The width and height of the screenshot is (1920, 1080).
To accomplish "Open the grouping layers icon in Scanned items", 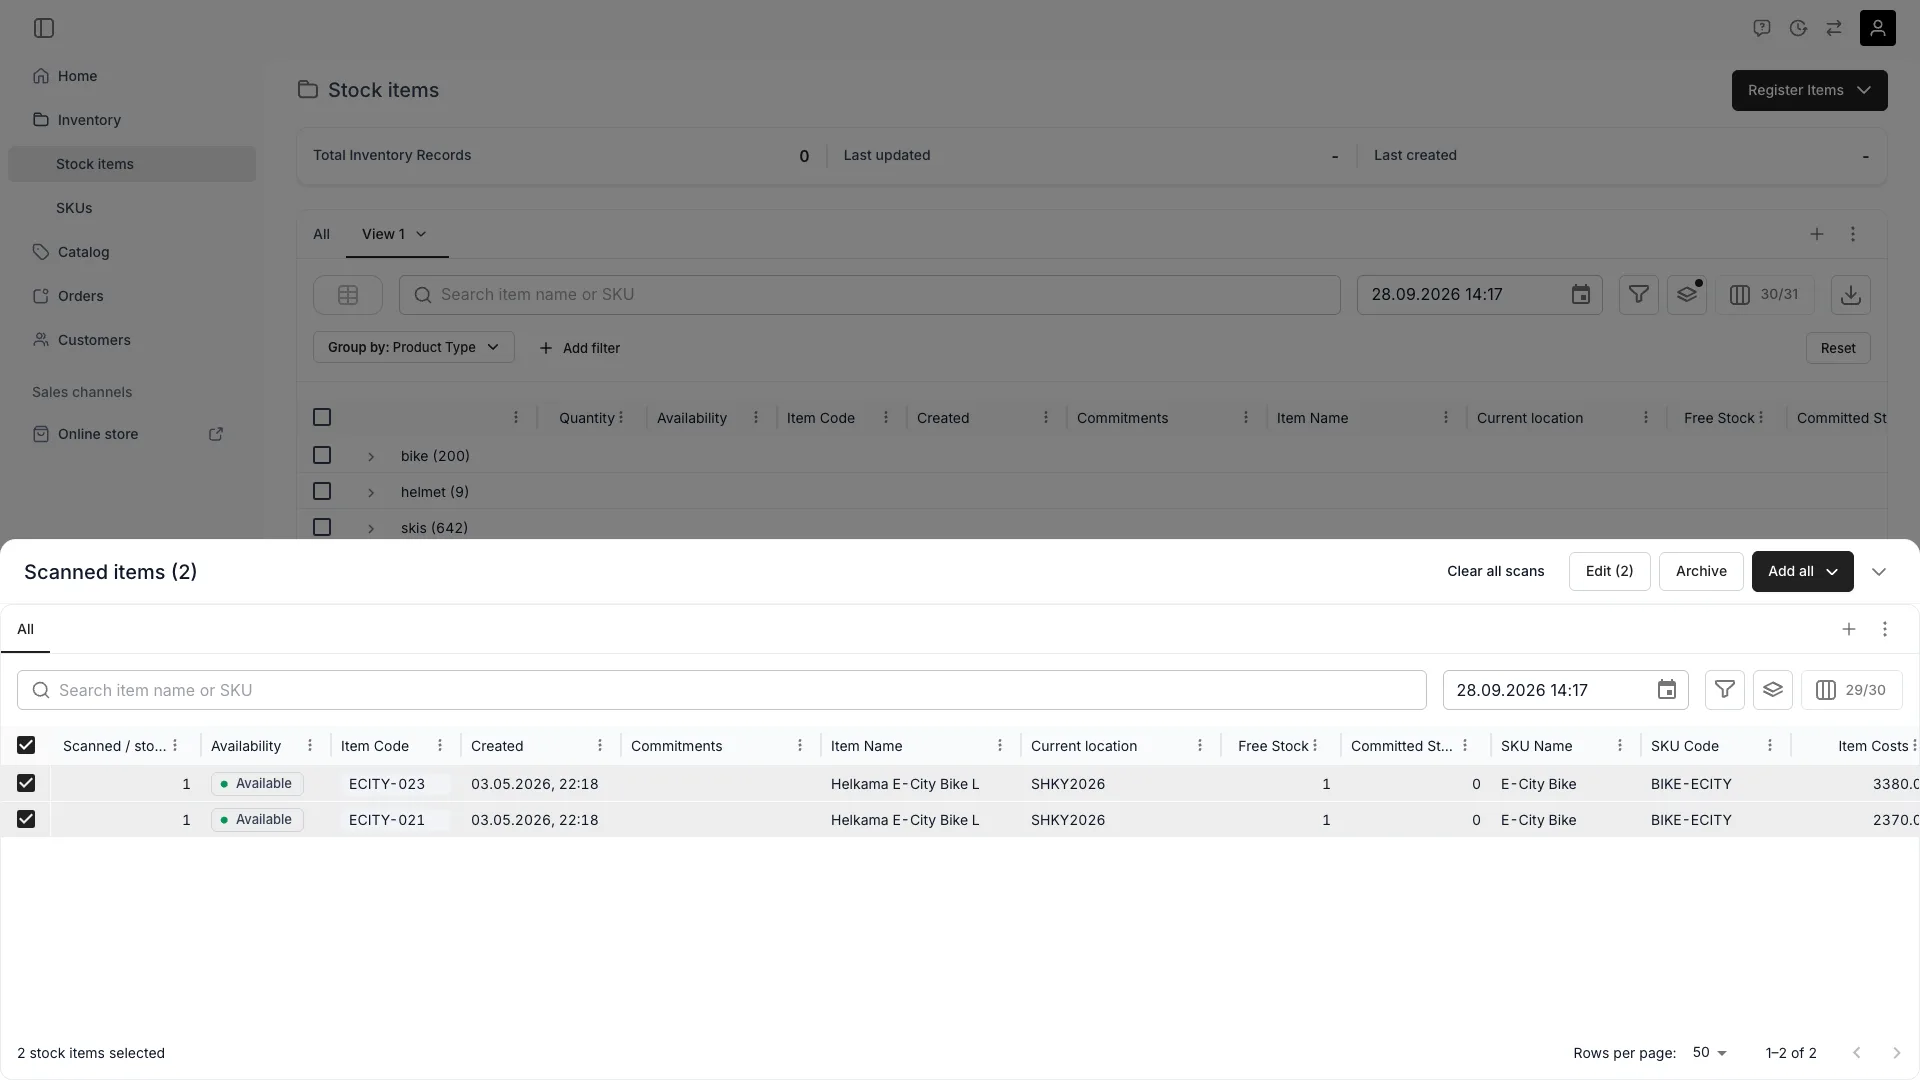I will coord(1773,690).
